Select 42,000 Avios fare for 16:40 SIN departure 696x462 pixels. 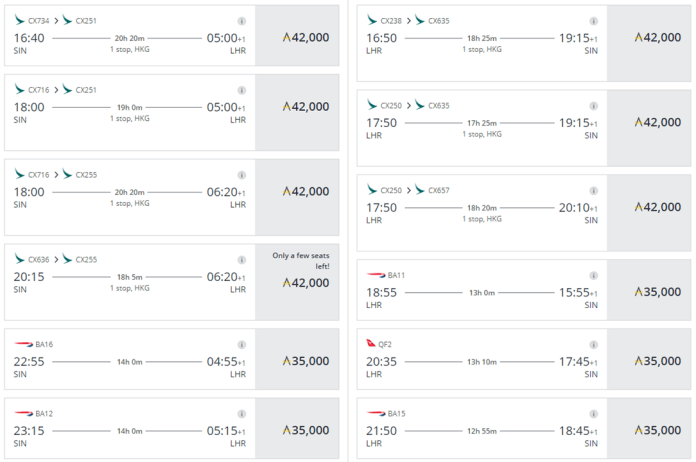(x=297, y=36)
